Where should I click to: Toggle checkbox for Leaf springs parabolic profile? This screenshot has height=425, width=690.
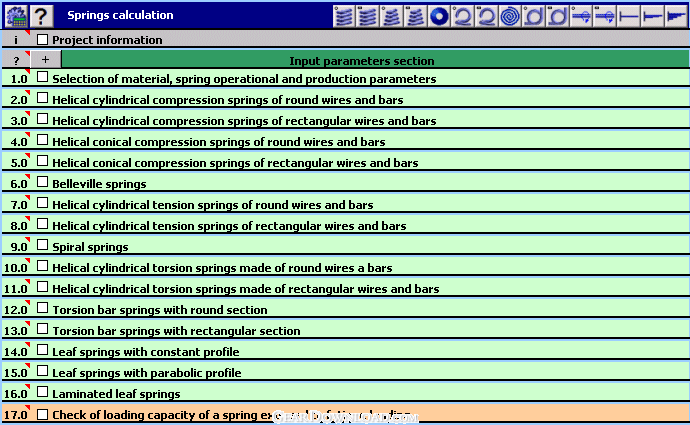(42, 371)
